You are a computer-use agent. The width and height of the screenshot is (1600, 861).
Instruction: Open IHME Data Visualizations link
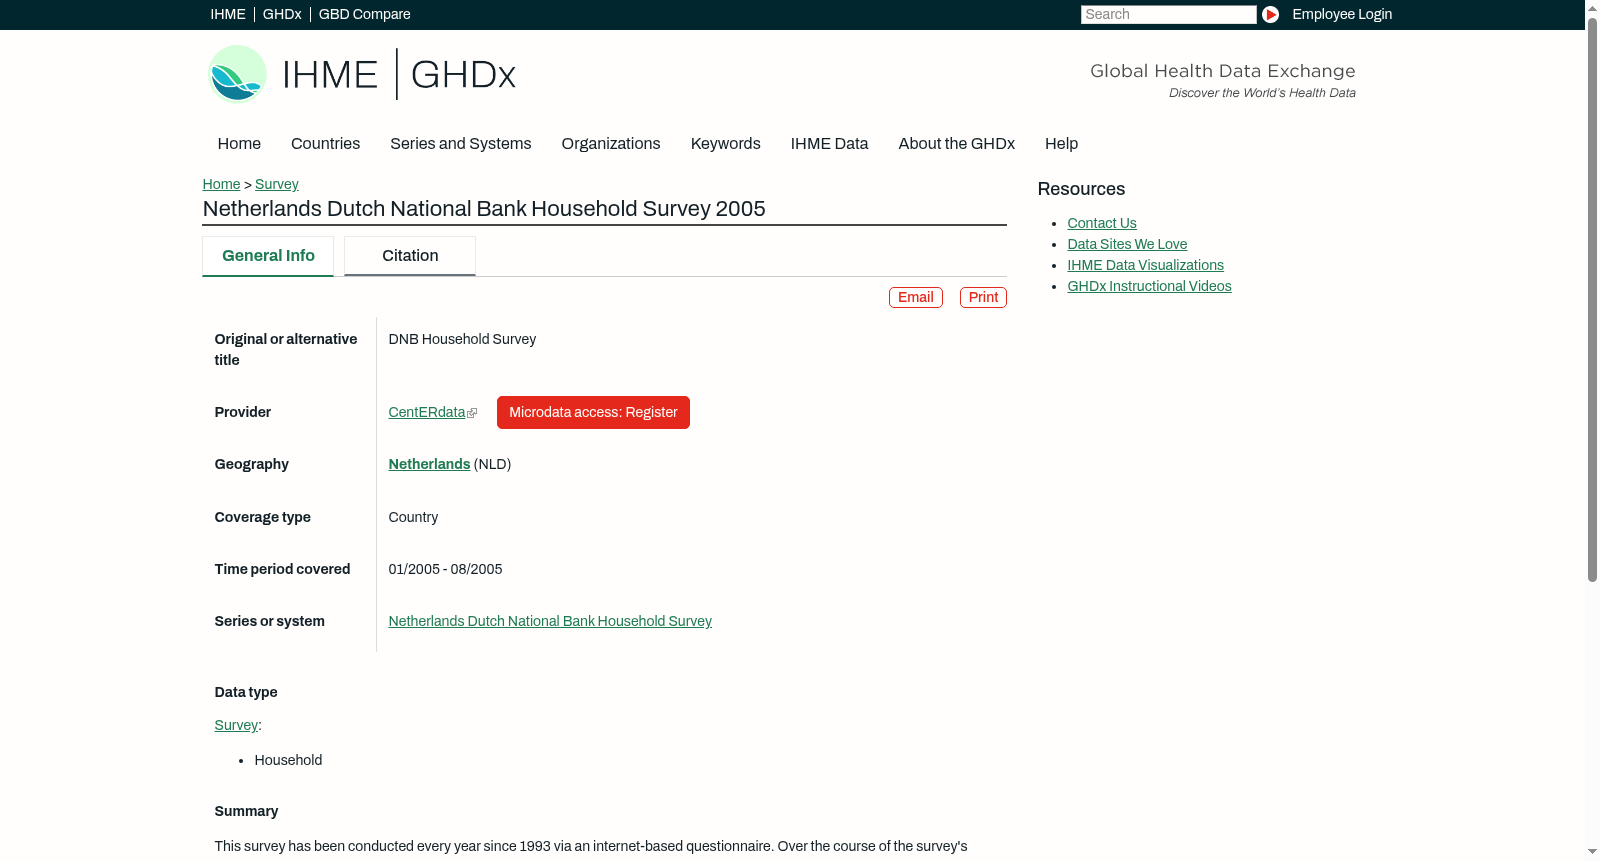point(1145,265)
